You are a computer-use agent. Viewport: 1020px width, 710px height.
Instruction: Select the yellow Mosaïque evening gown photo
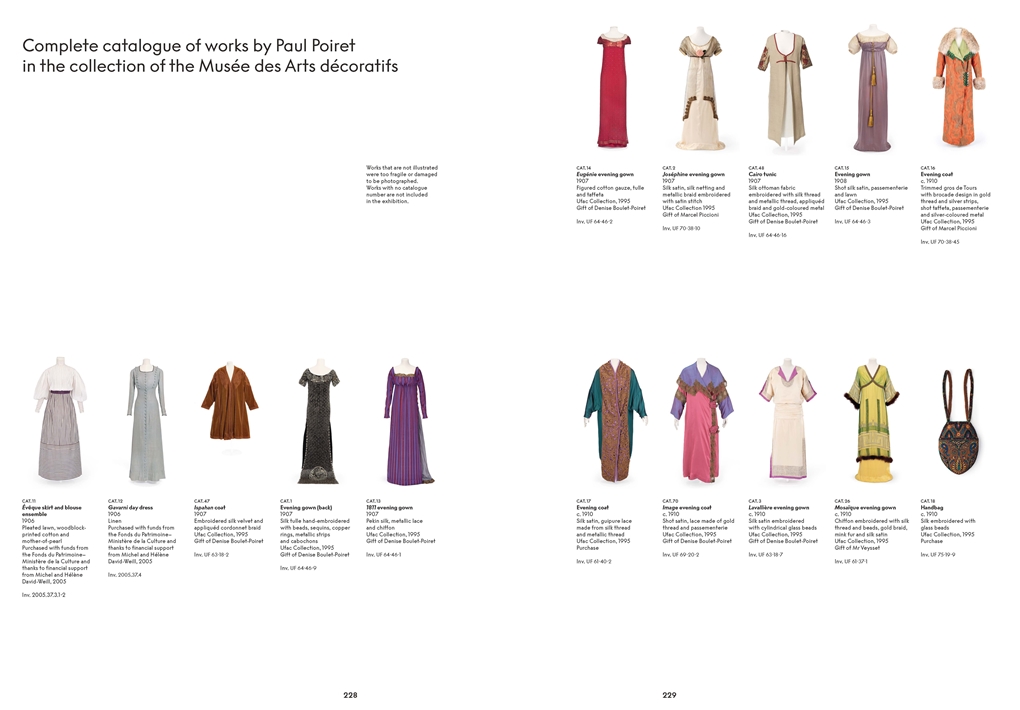[871, 422]
